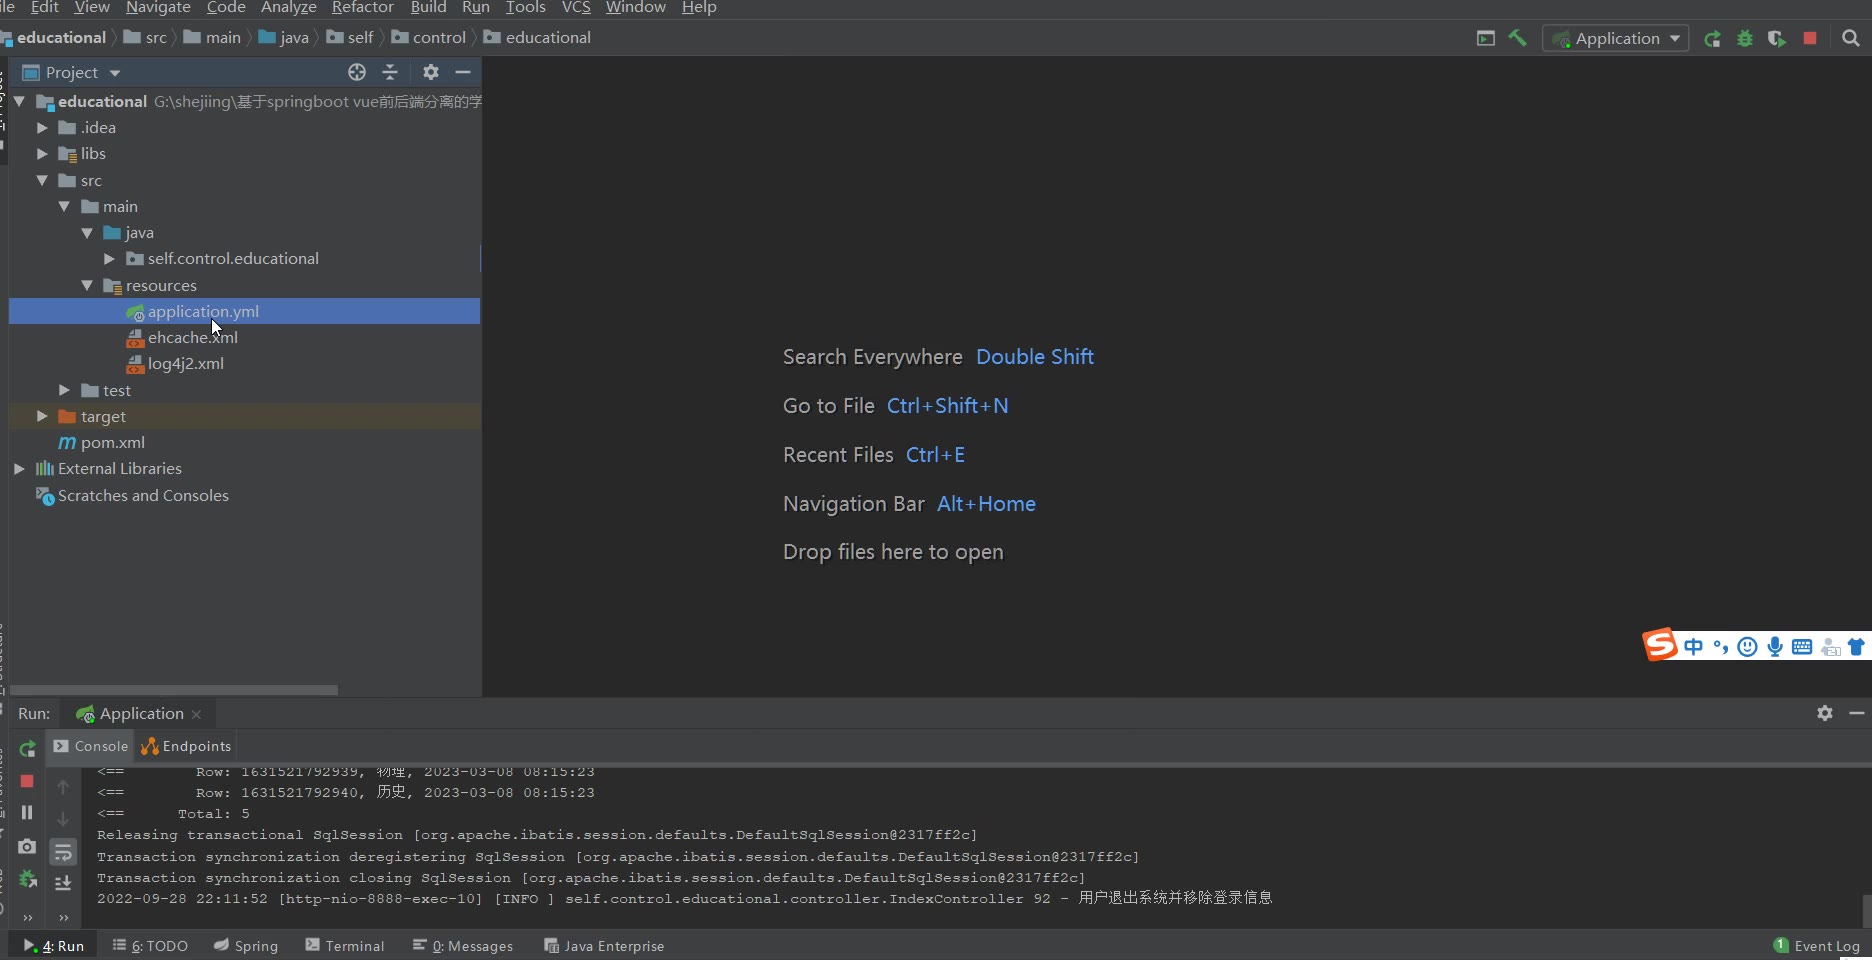Rerun Application from the Run panel
Image resolution: width=1872 pixels, height=960 pixels.
coord(28,748)
